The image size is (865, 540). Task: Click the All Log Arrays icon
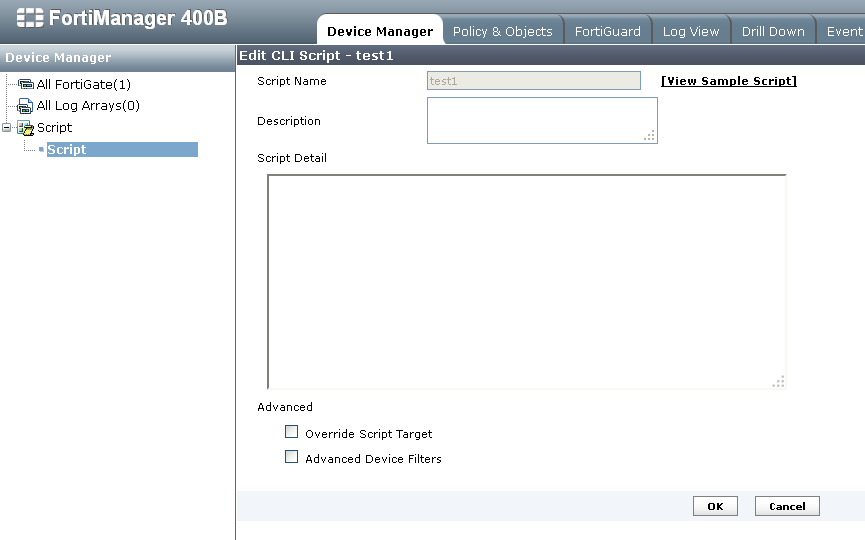click(25, 106)
